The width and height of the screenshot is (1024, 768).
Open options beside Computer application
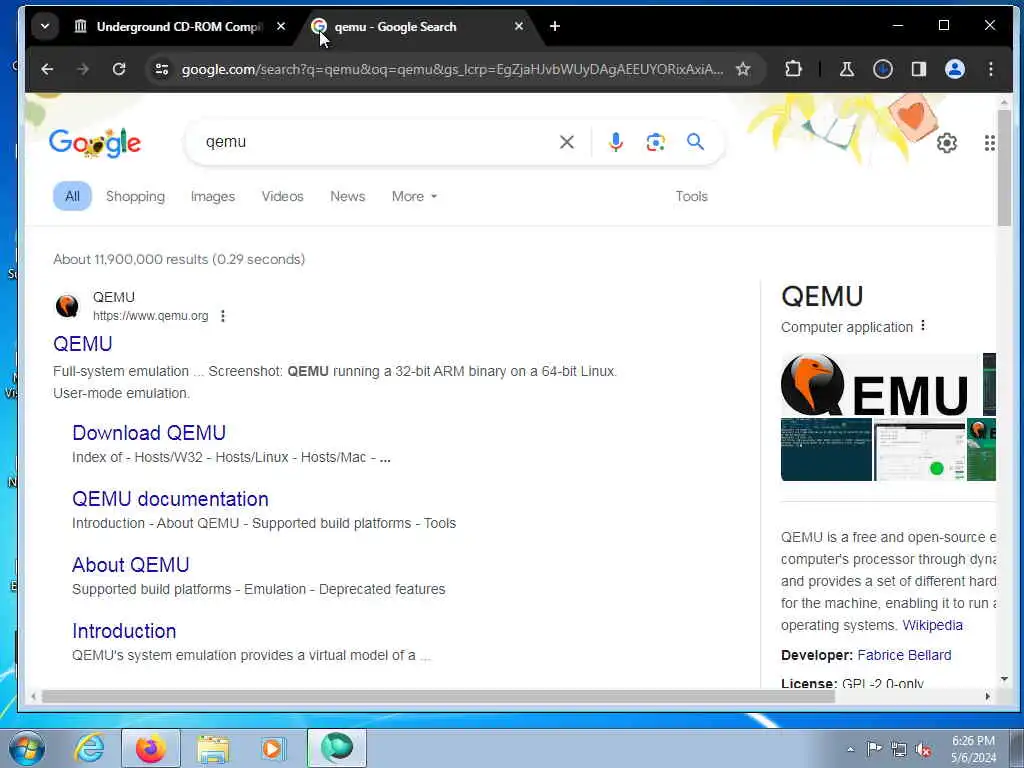pos(923,325)
